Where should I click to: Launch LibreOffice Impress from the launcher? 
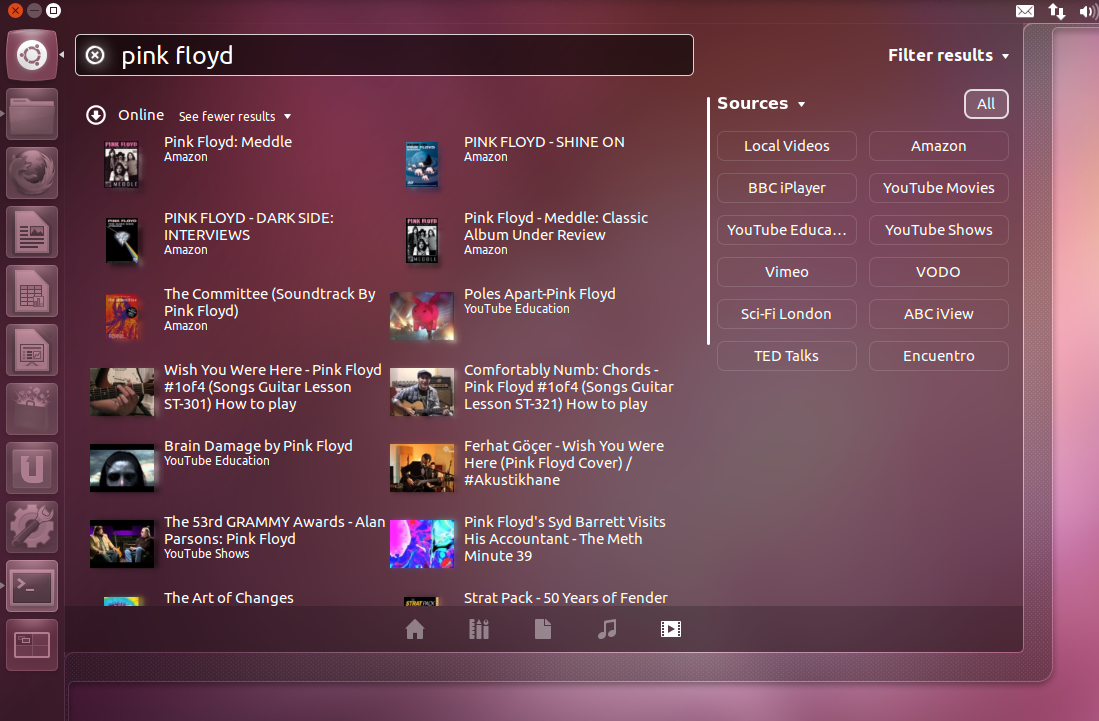[32, 350]
